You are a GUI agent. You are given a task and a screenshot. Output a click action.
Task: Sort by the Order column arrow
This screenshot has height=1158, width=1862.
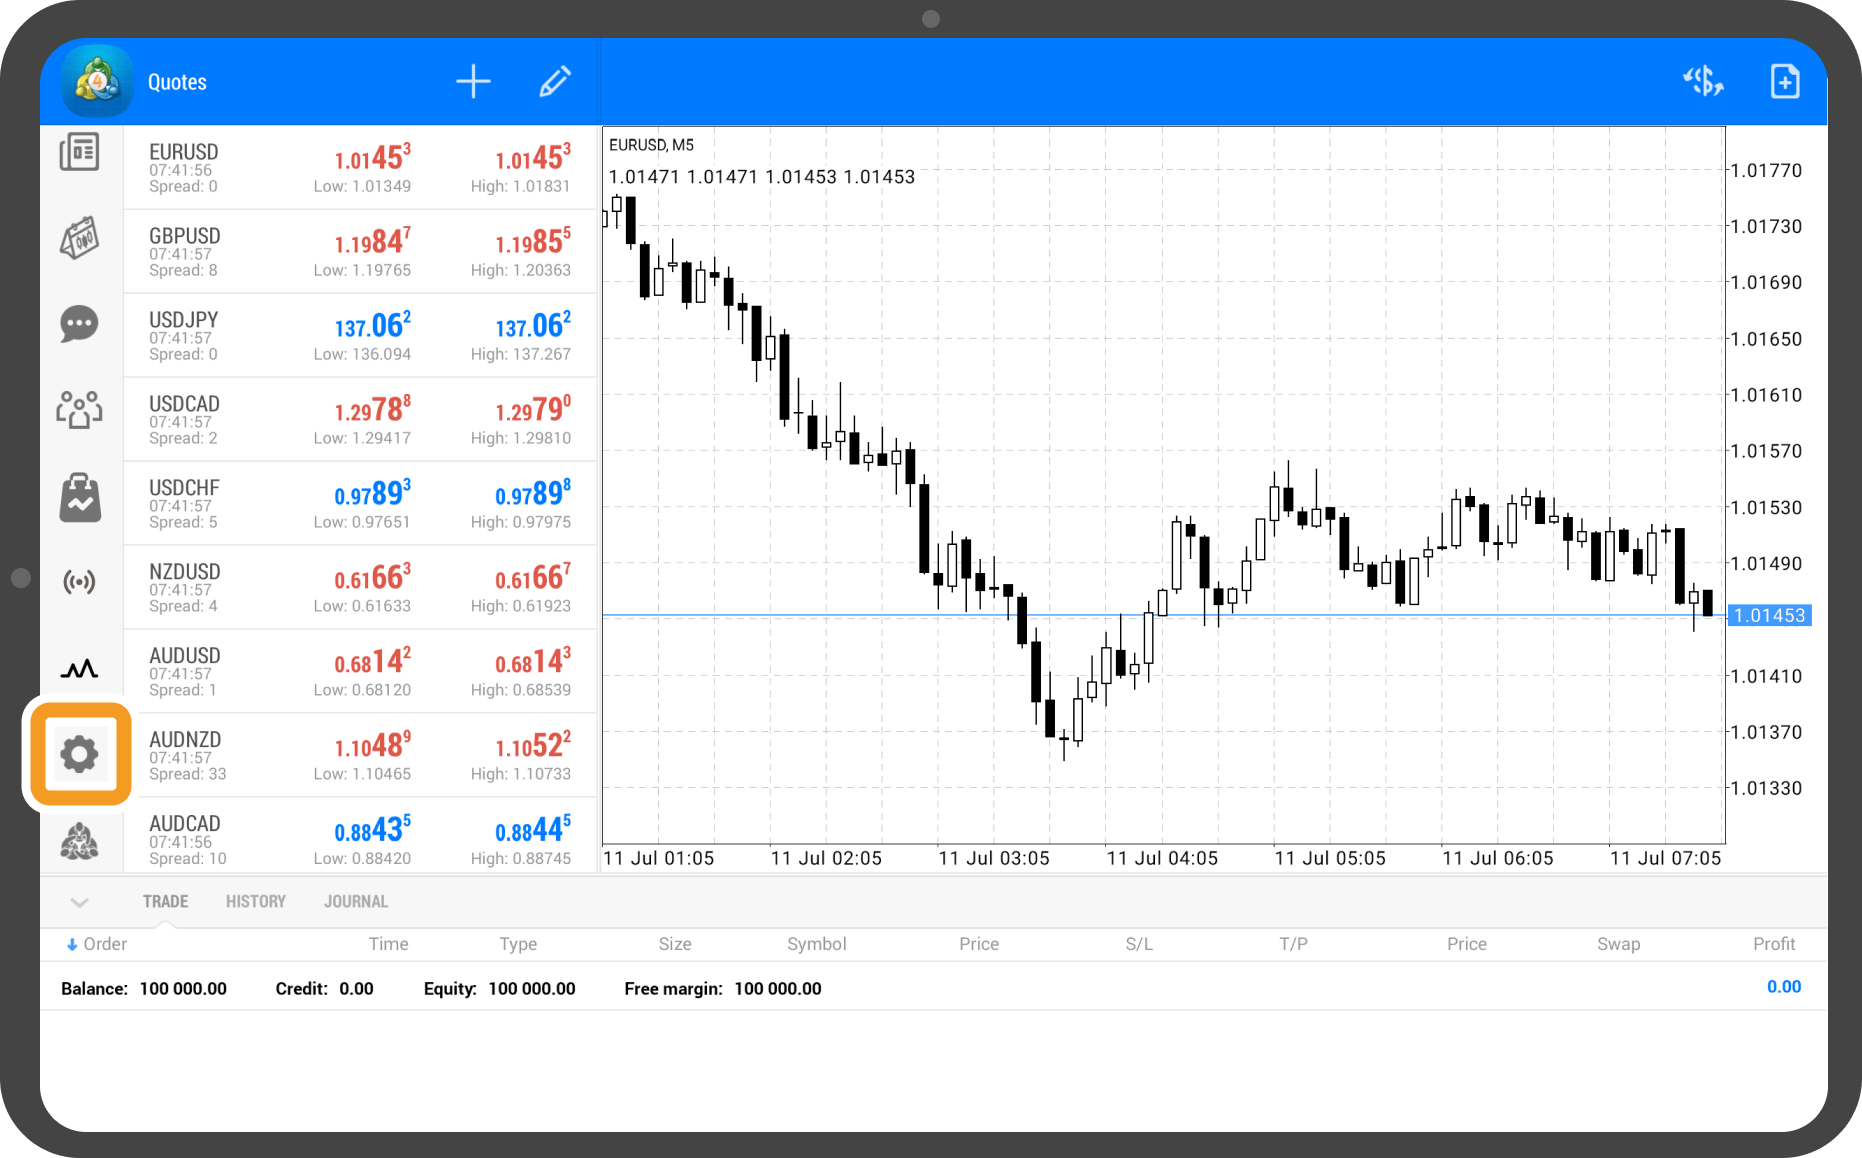tap(72, 945)
